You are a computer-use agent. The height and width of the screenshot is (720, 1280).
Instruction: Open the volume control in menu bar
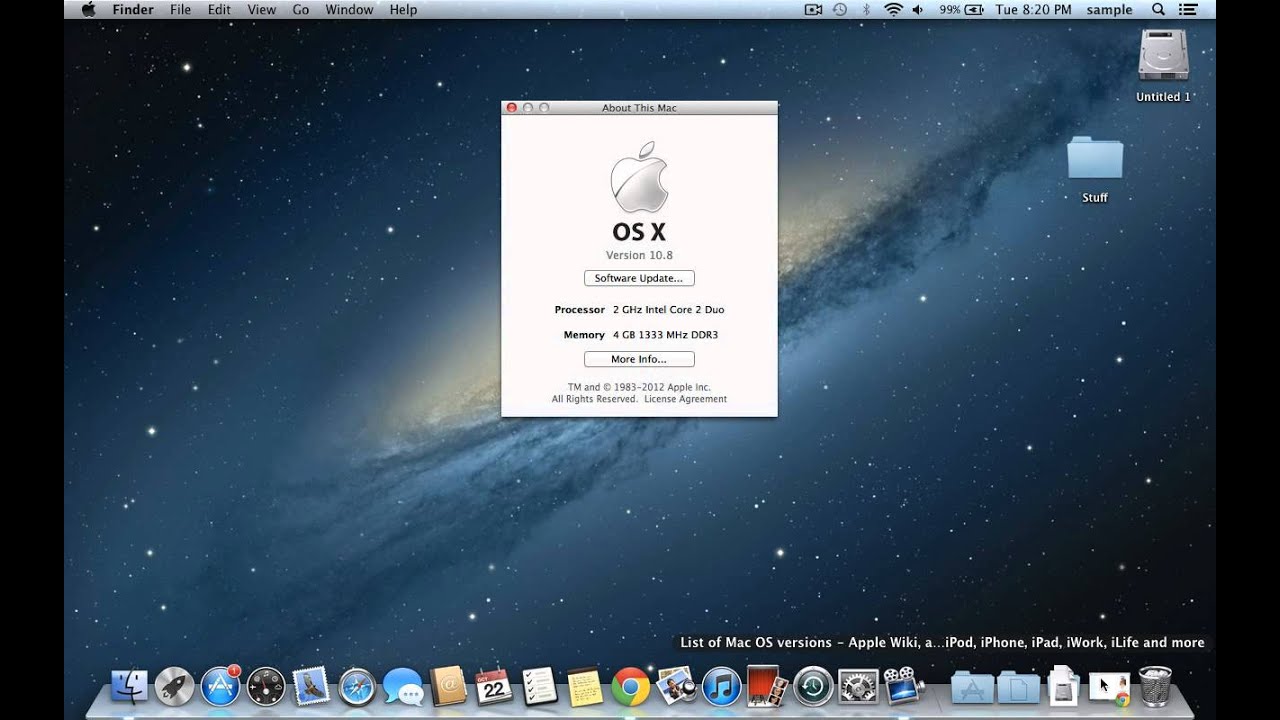(917, 9)
